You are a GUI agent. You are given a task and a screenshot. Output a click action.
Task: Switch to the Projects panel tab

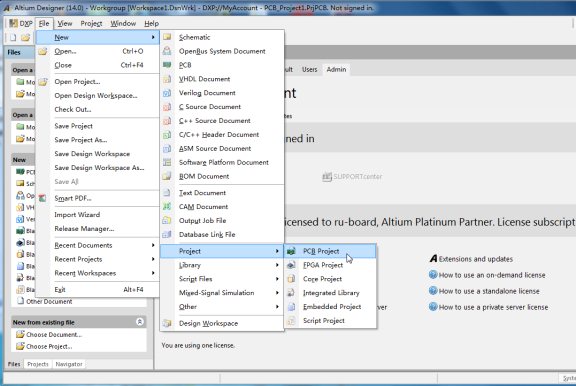37,364
